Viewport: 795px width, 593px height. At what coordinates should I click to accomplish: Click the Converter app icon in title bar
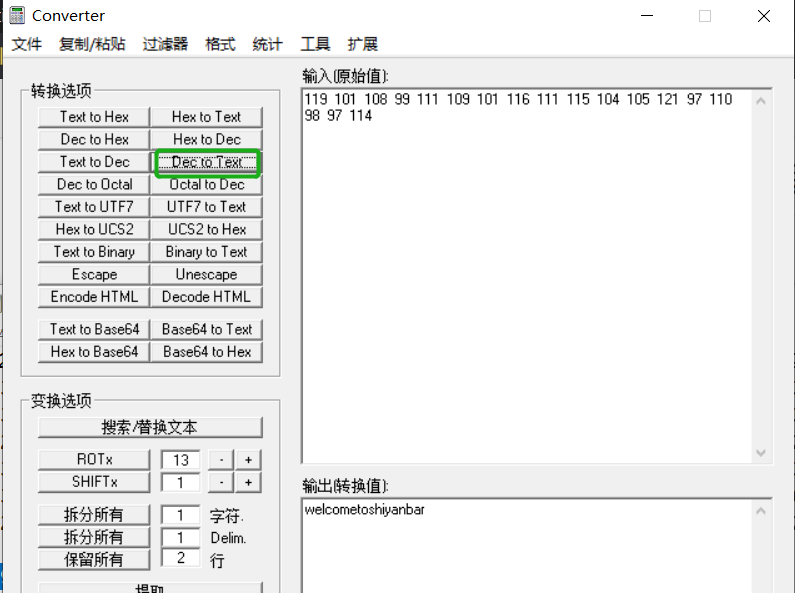pyautogui.click(x=17, y=15)
